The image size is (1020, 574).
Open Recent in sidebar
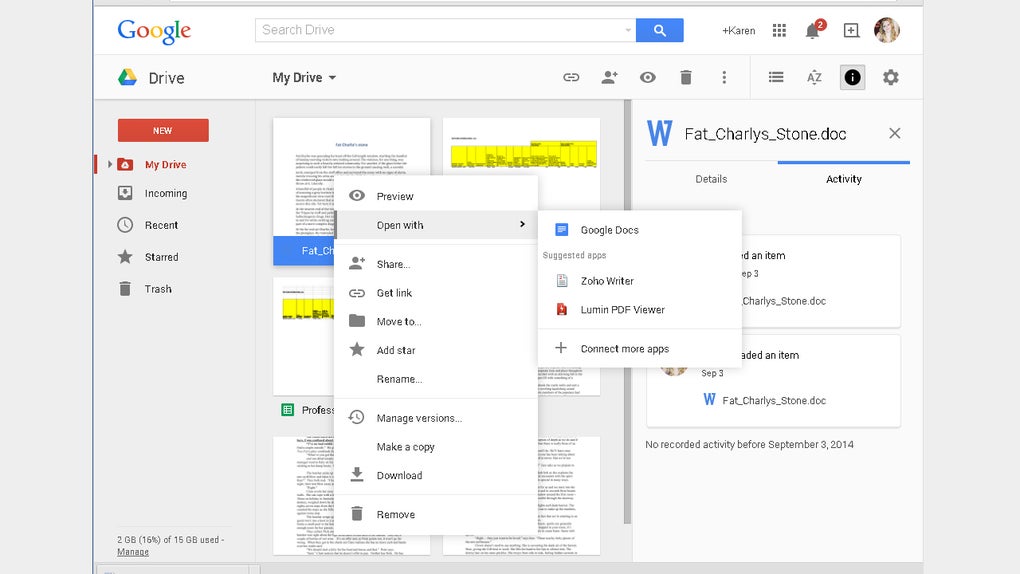[161, 225]
